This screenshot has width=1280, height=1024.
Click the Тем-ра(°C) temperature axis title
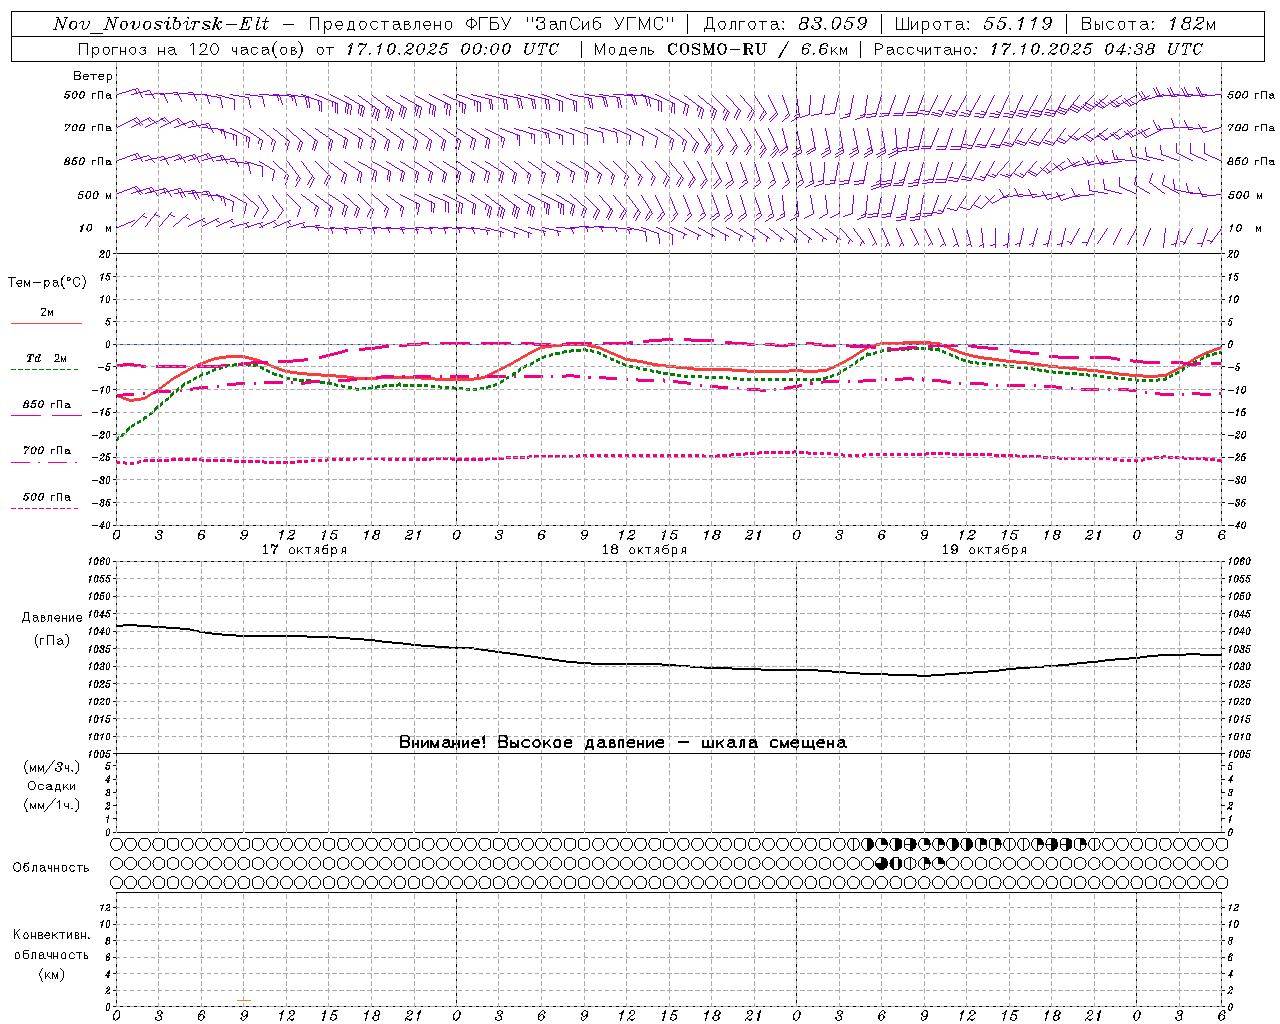coord(47,283)
